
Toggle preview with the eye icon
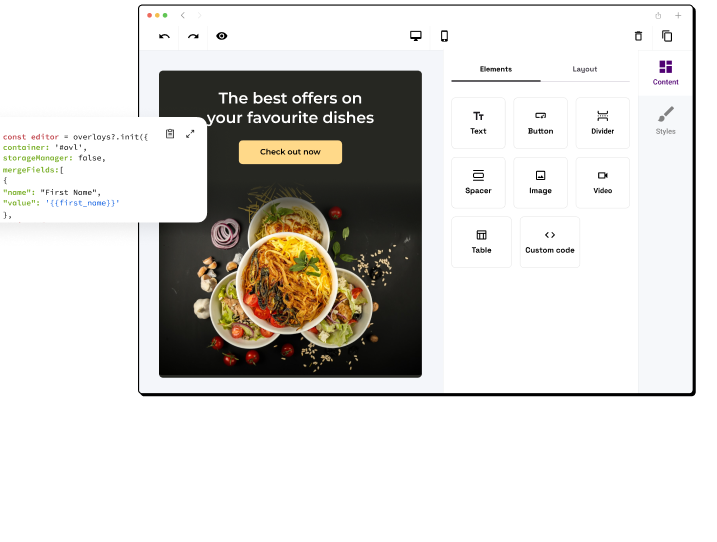tap(222, 36)
